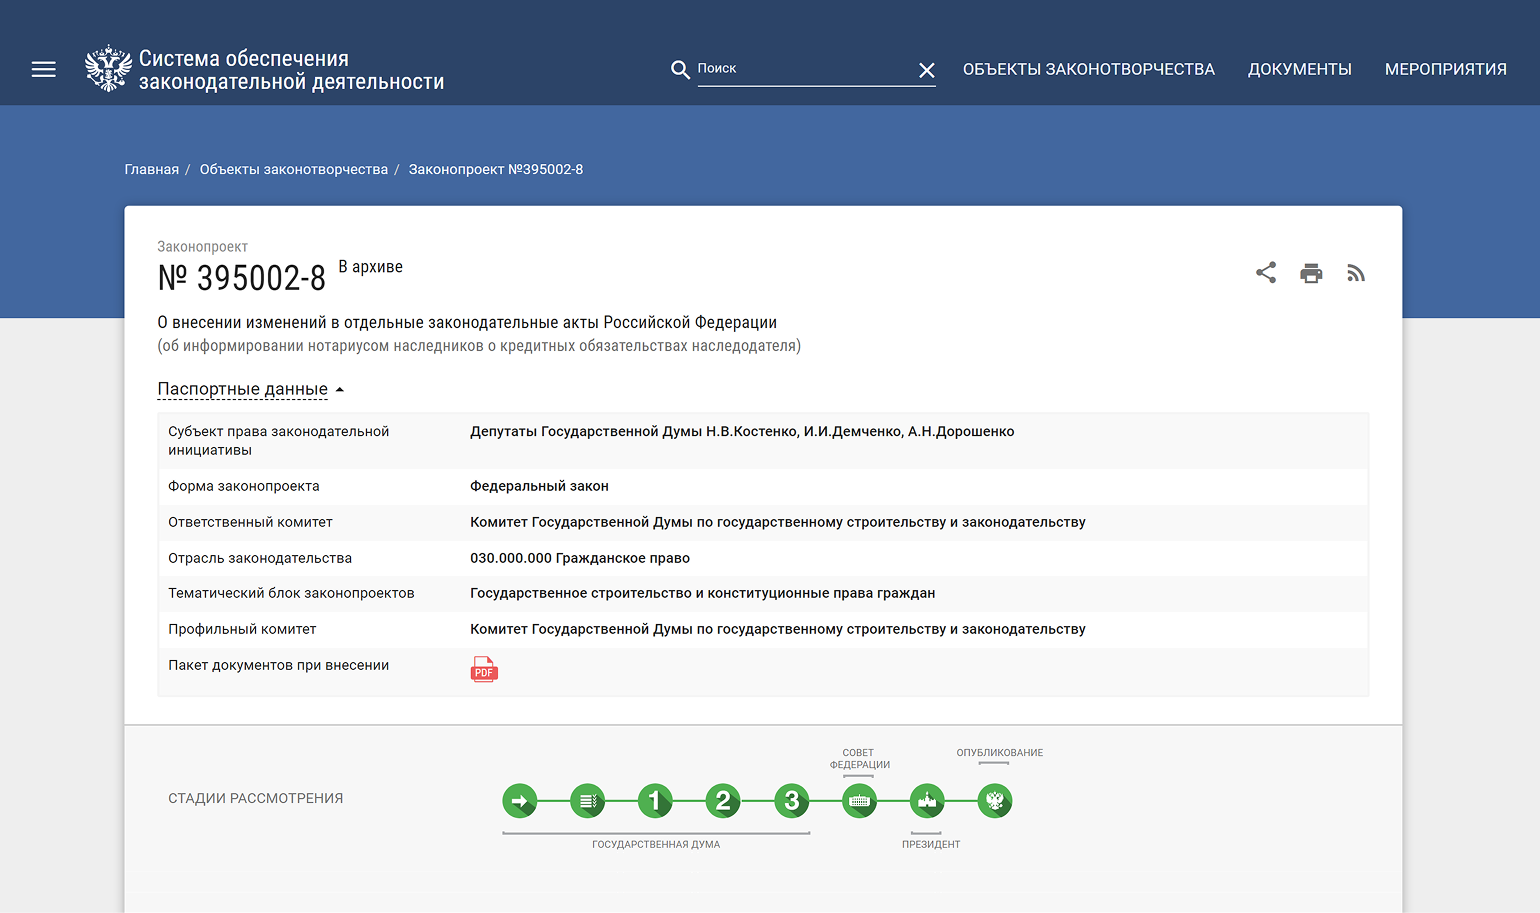
Task: Click the Федеральный закон value
Action: (x=539, y=486)
